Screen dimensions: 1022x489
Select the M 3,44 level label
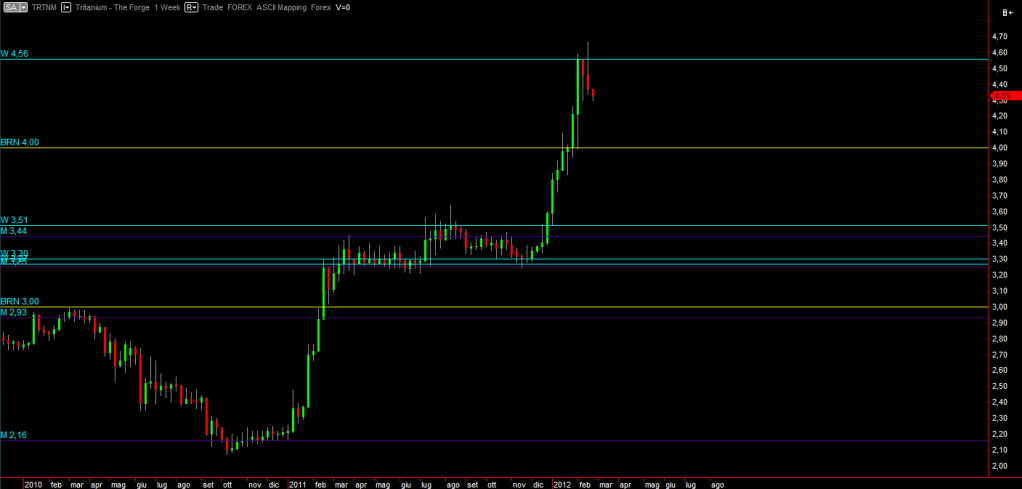coord(18,231)
